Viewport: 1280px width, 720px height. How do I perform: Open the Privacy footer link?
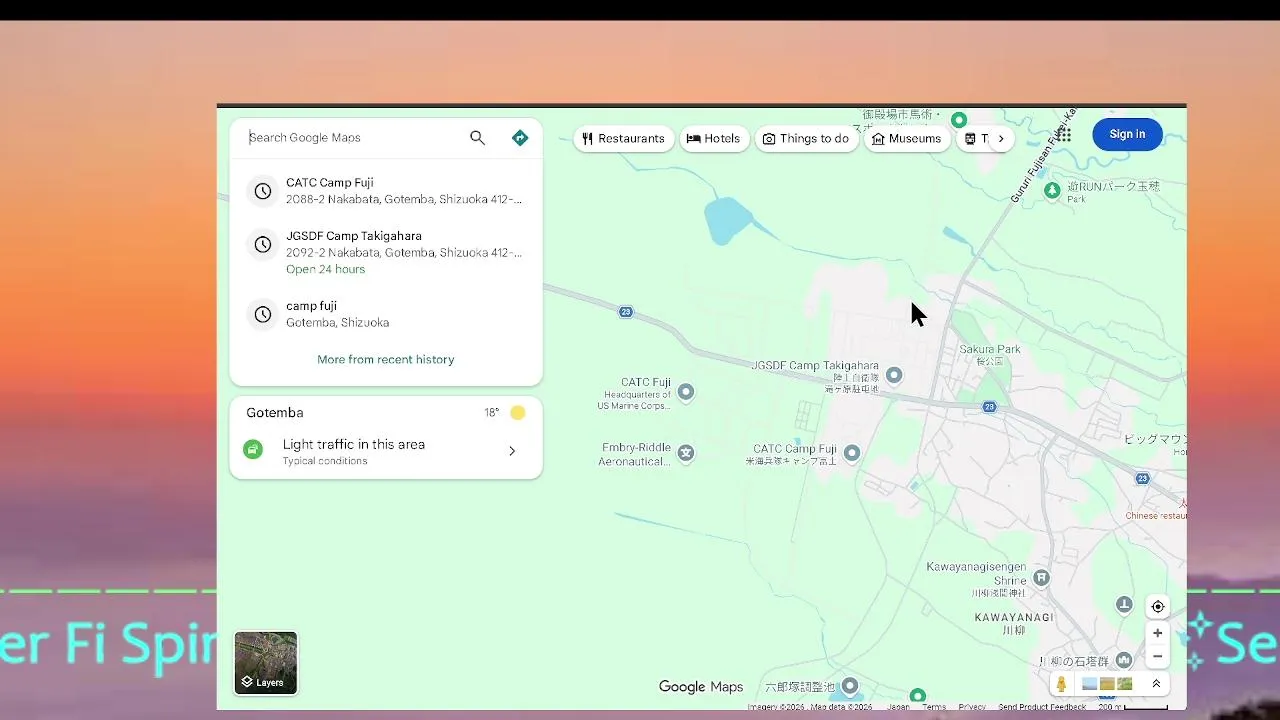(972, 707)
